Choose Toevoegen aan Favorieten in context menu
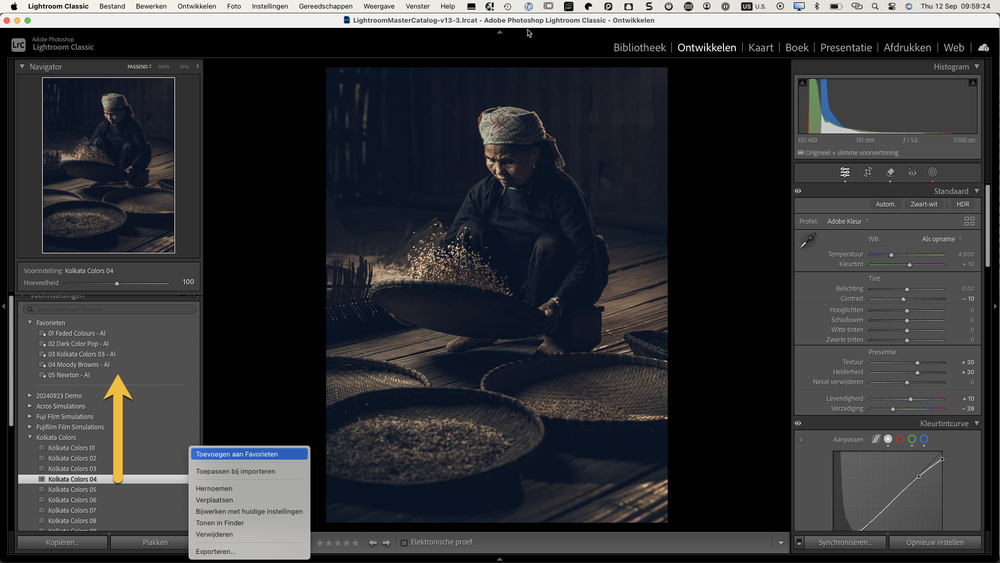This screenshot has width=1000, height=563. (249, 454)
